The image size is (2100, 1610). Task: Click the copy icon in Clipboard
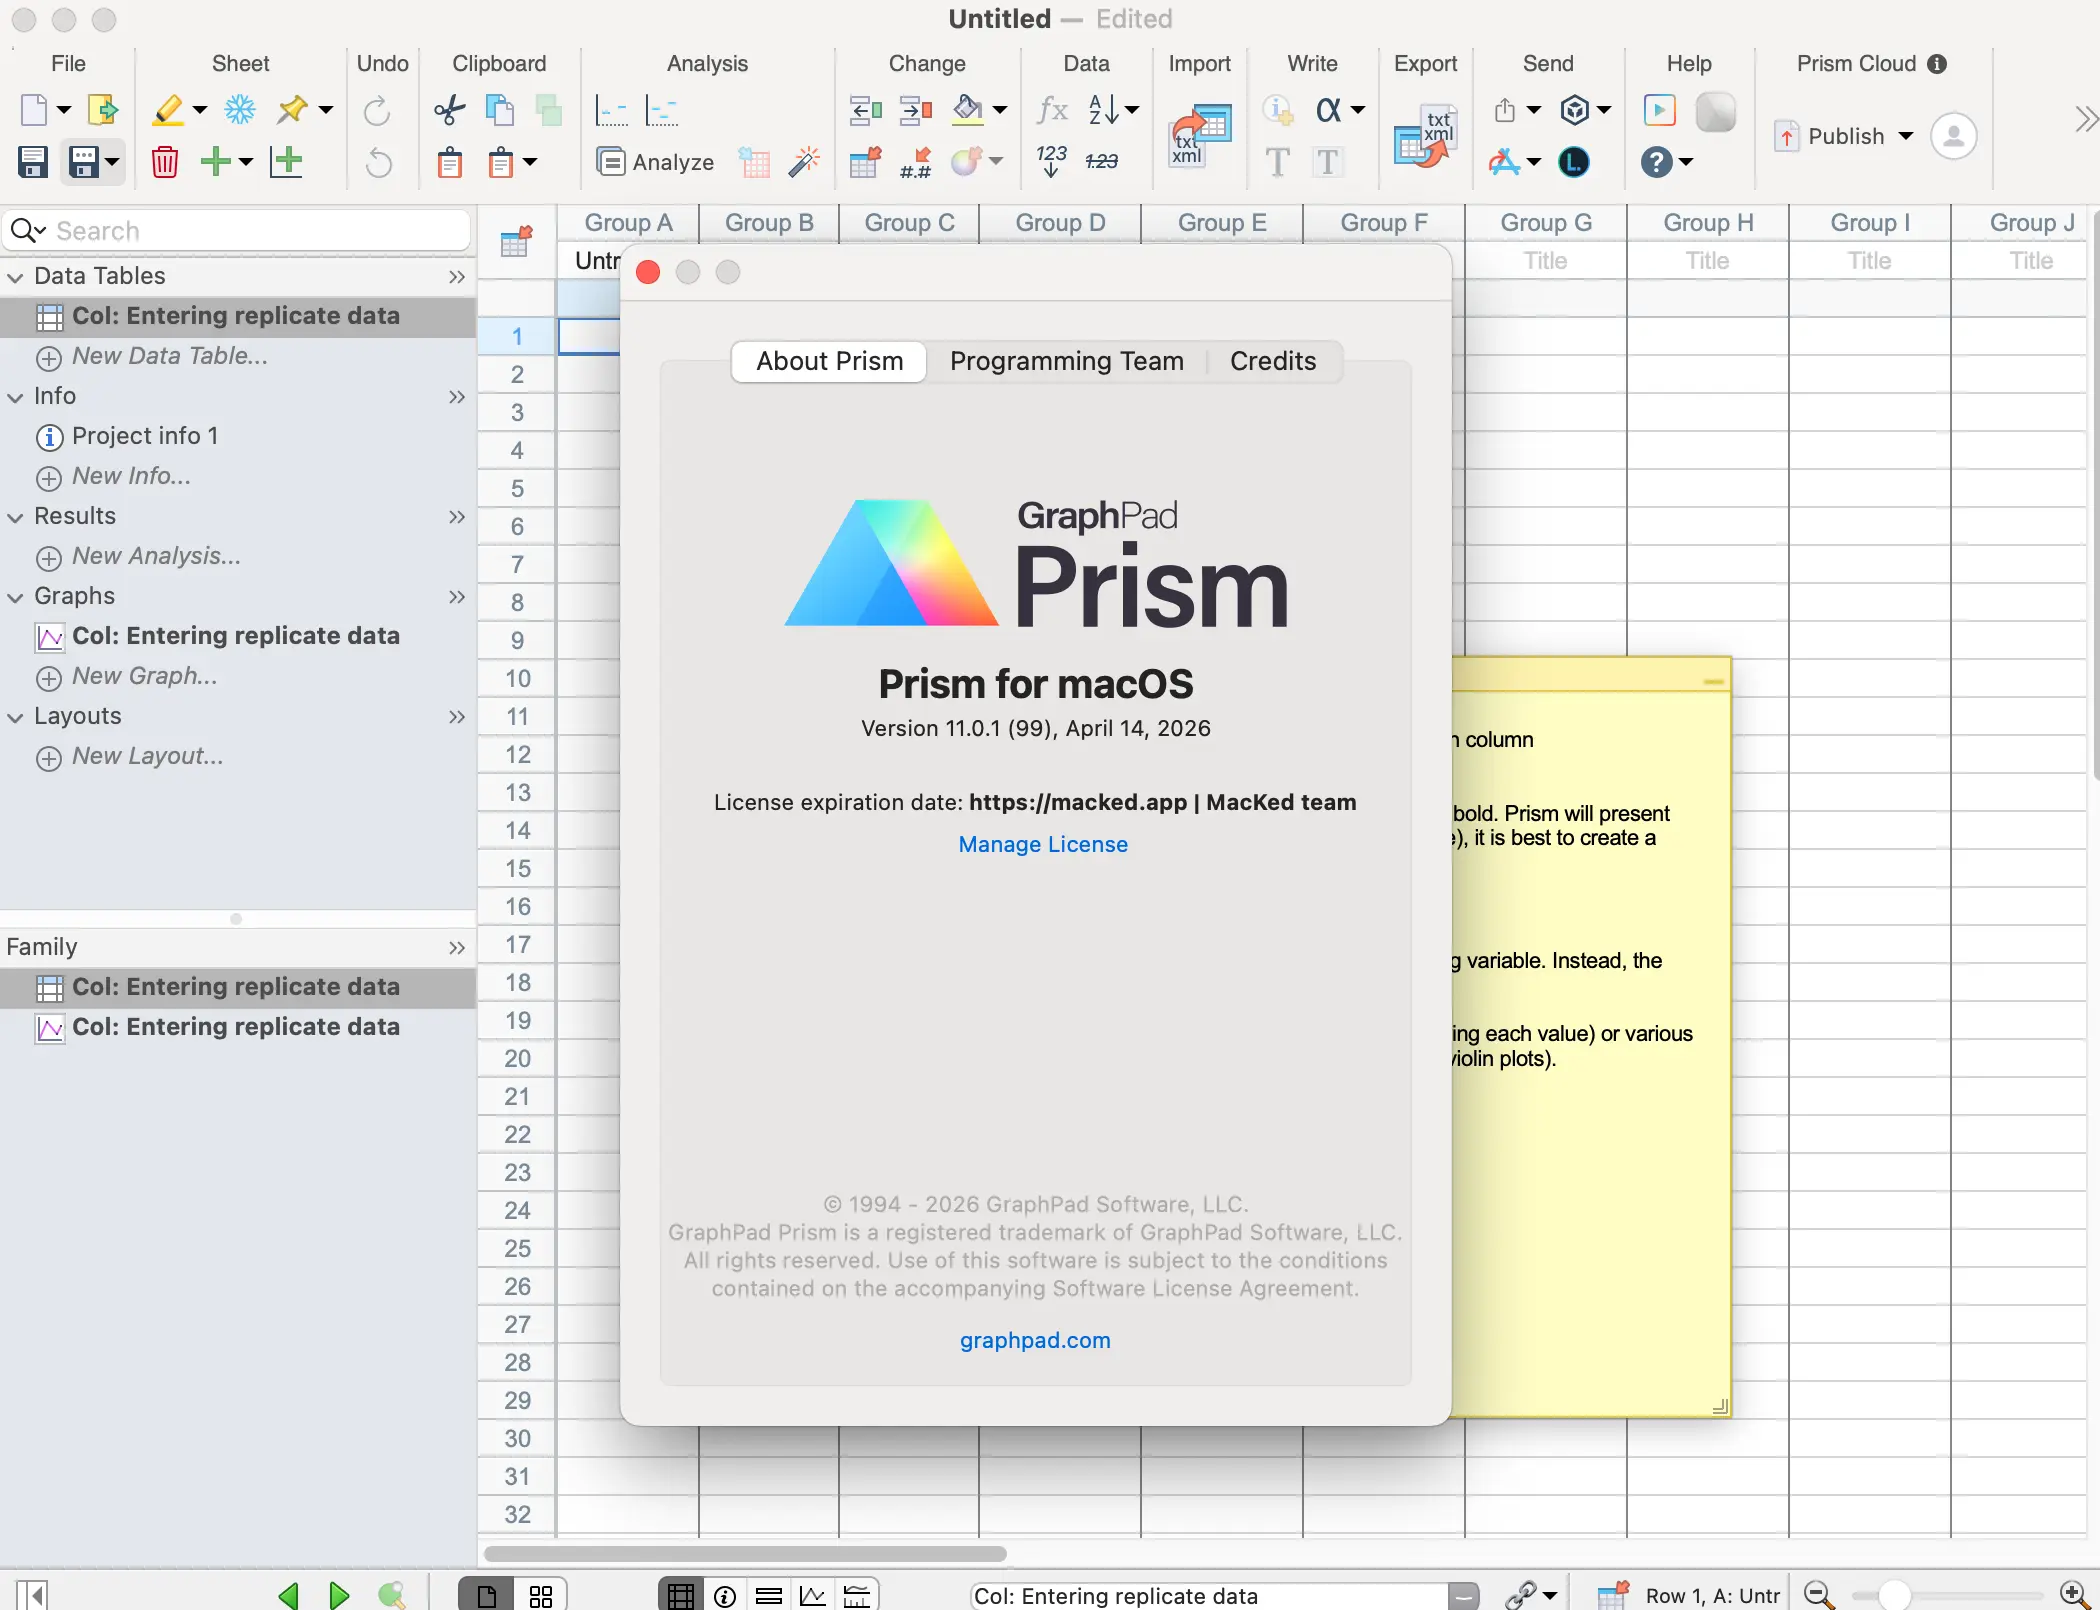click(x=499, y=110)
